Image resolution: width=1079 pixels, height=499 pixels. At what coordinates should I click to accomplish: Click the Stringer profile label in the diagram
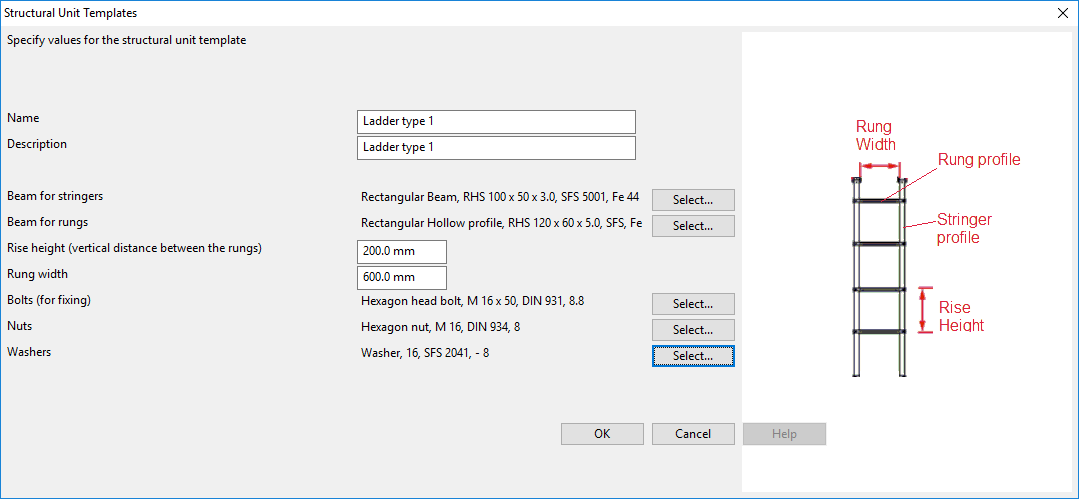click(x=964, y=228)
